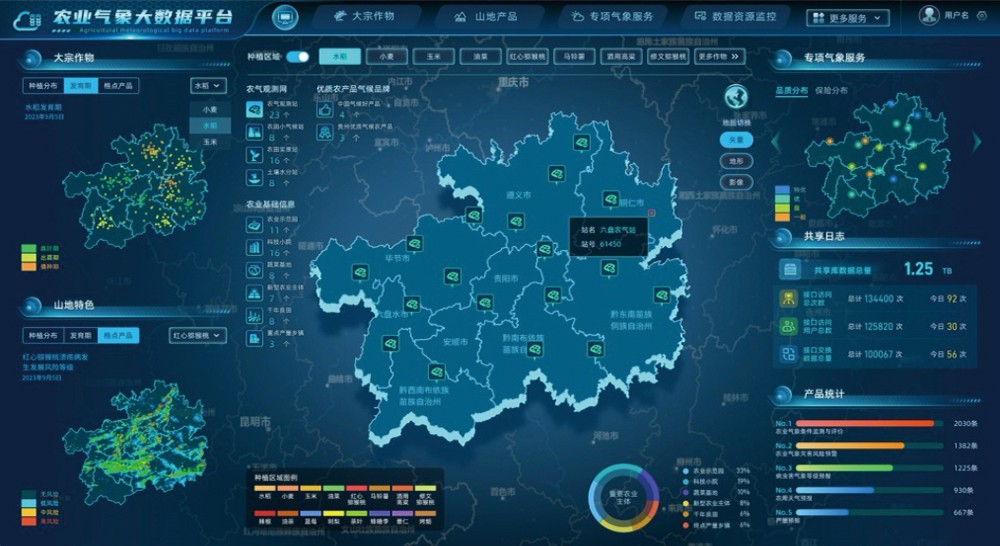
Task: Click the station marker left of 毕节市 label
Action: 360,272
